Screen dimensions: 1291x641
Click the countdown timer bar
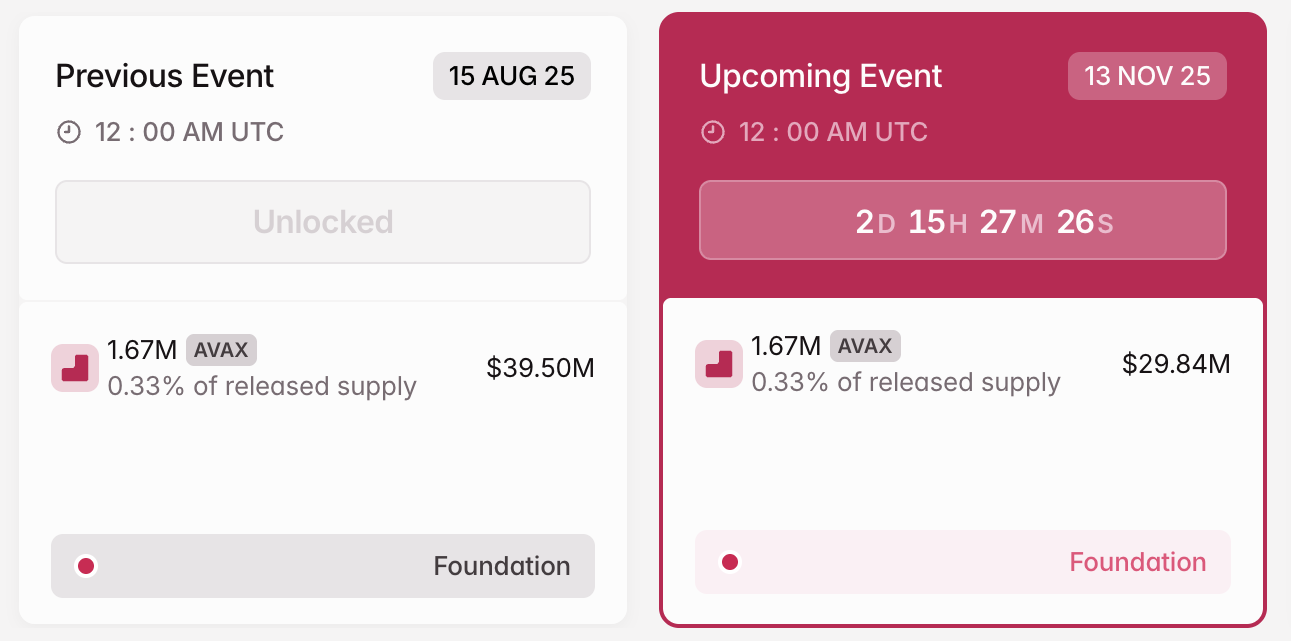(x=963, y=220)
